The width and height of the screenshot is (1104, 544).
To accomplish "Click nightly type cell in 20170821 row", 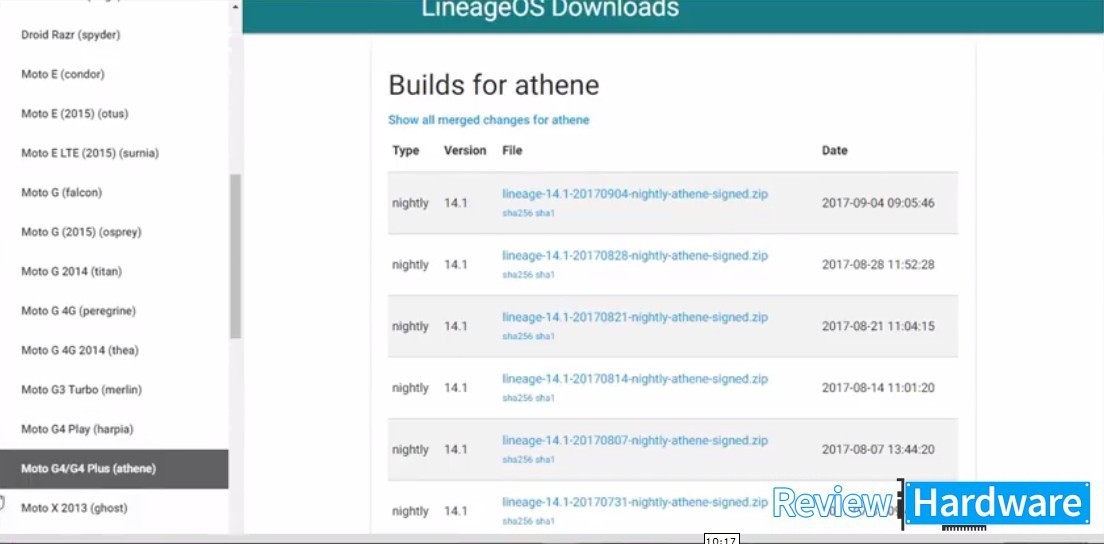I will [410, 327].
